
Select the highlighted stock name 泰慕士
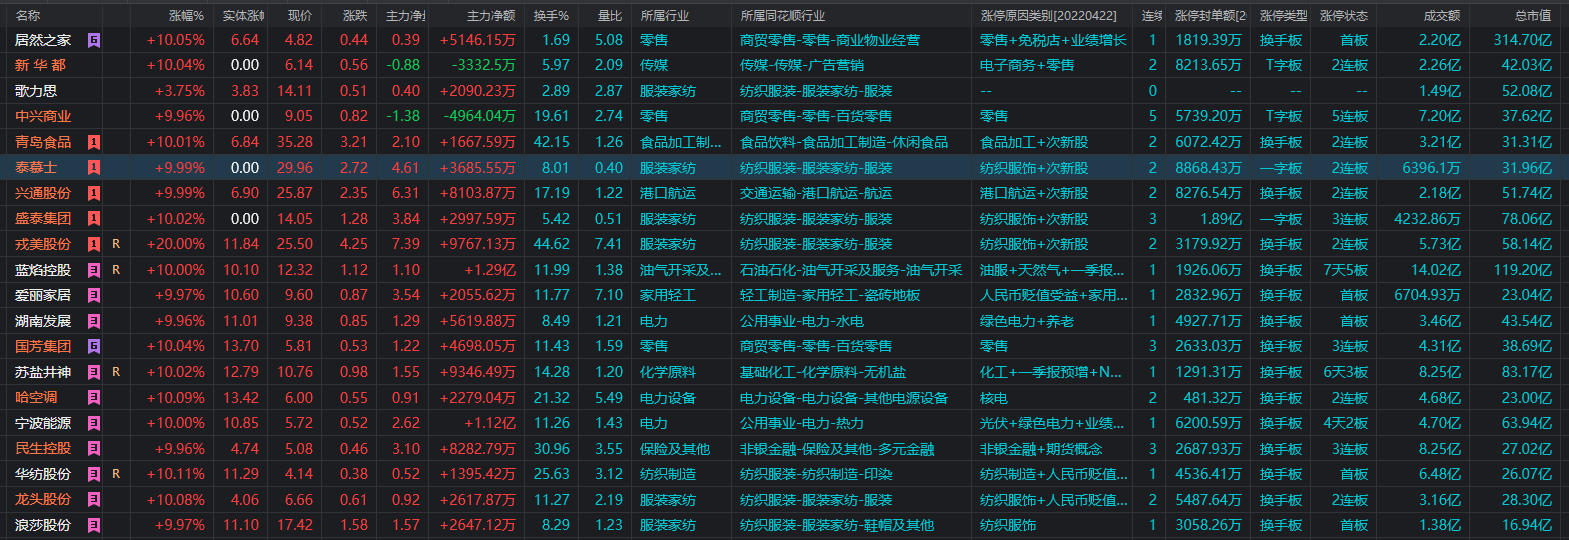coord(36,168)
